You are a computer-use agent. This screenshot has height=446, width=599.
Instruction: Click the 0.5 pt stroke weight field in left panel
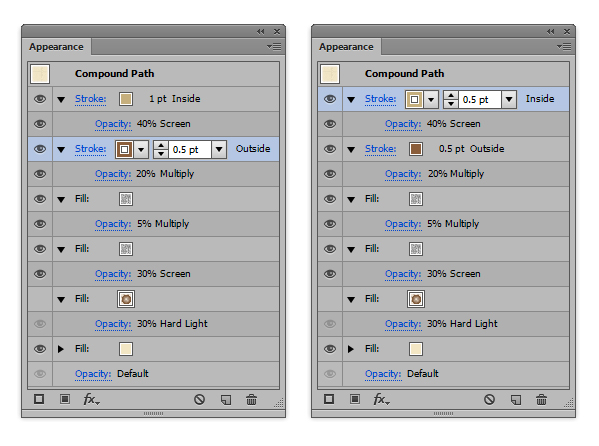190,149
